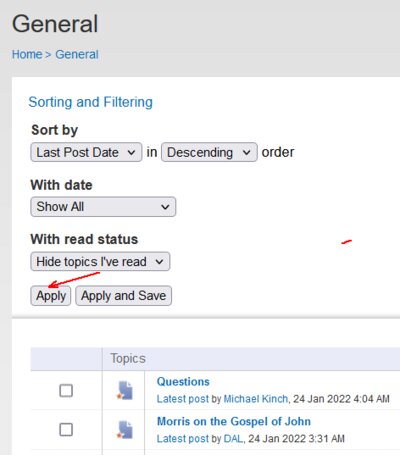
Task: Open the Descending order dropdown
Action: [209, 152]
